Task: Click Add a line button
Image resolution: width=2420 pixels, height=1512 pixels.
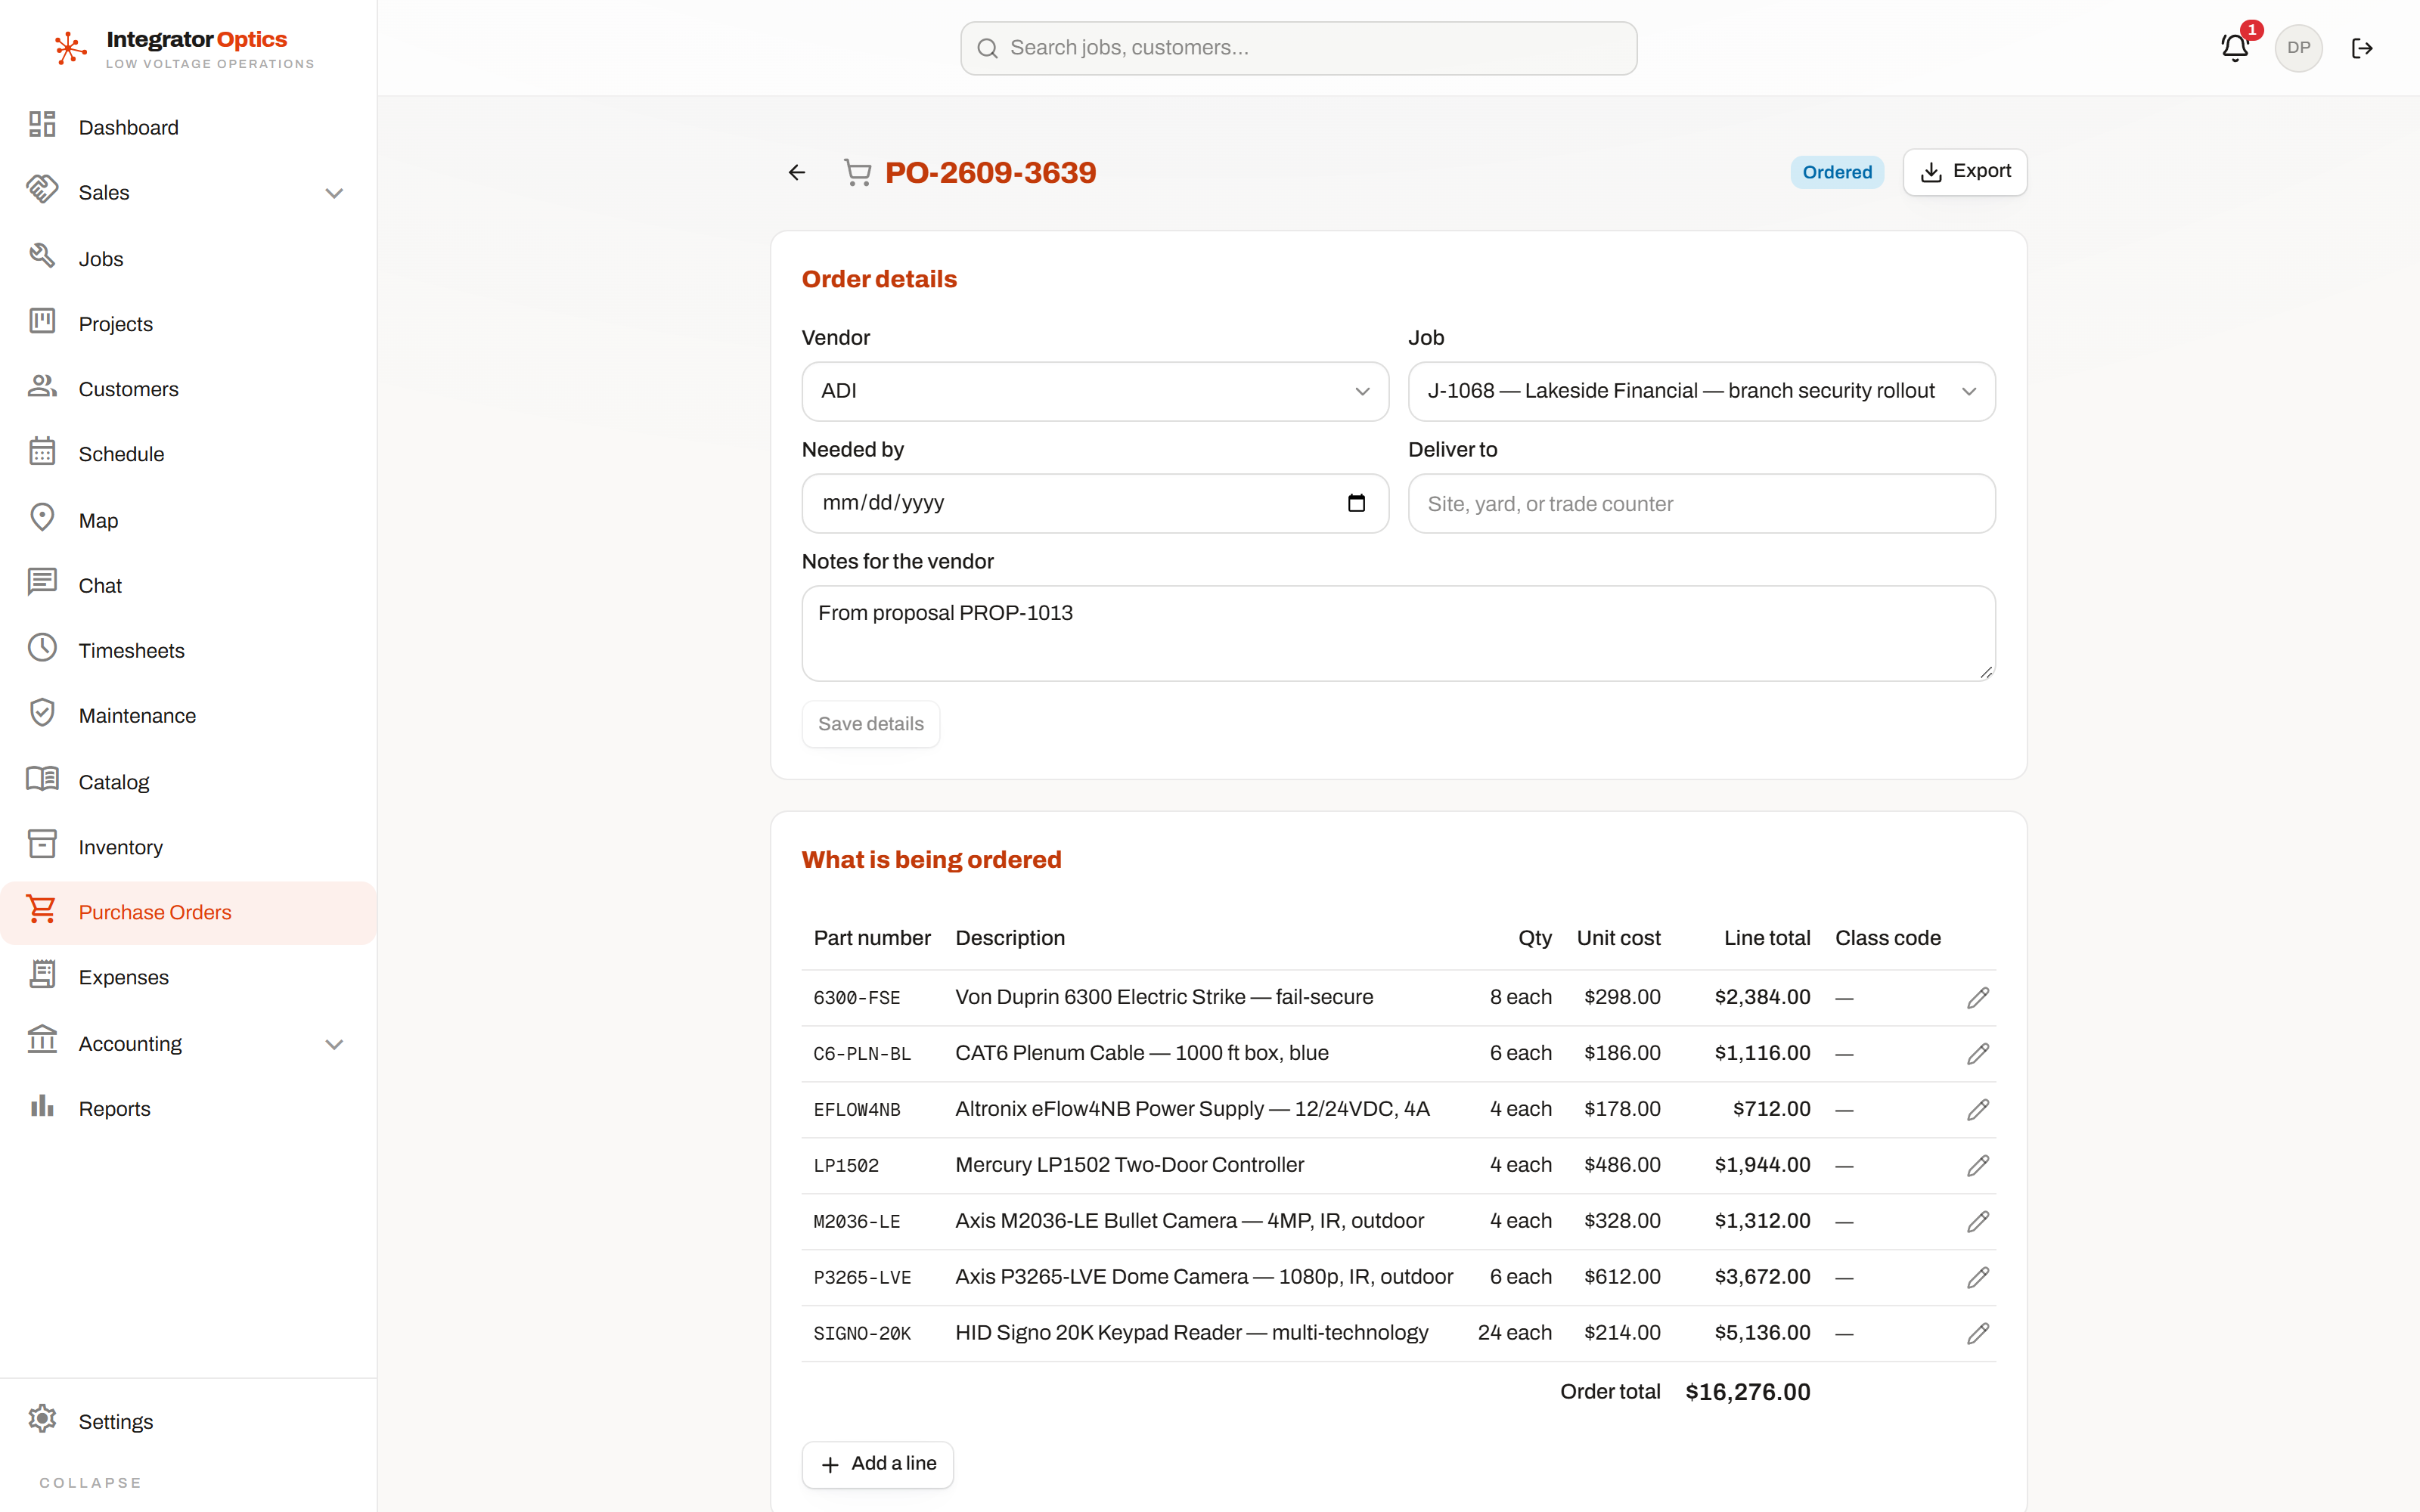Action: point(877,1464)
